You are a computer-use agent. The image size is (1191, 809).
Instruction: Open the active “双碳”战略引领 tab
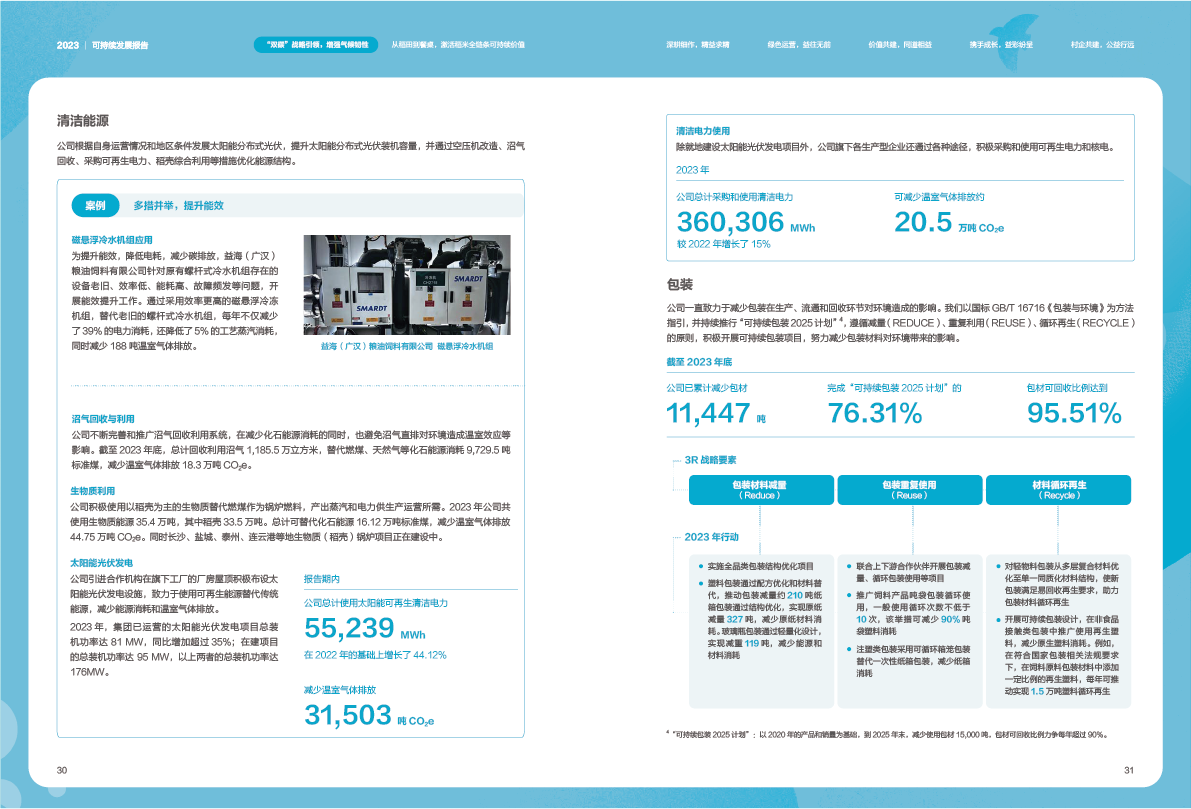[311, 46]
